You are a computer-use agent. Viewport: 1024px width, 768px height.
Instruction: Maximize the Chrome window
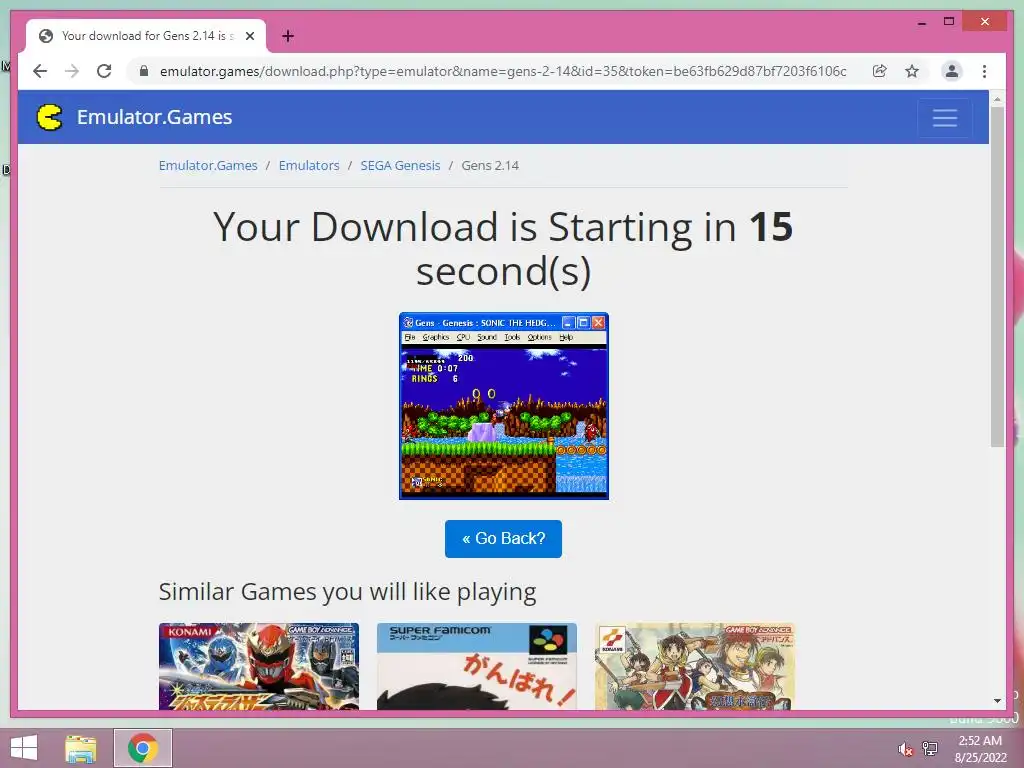click(x=949, y=22)
